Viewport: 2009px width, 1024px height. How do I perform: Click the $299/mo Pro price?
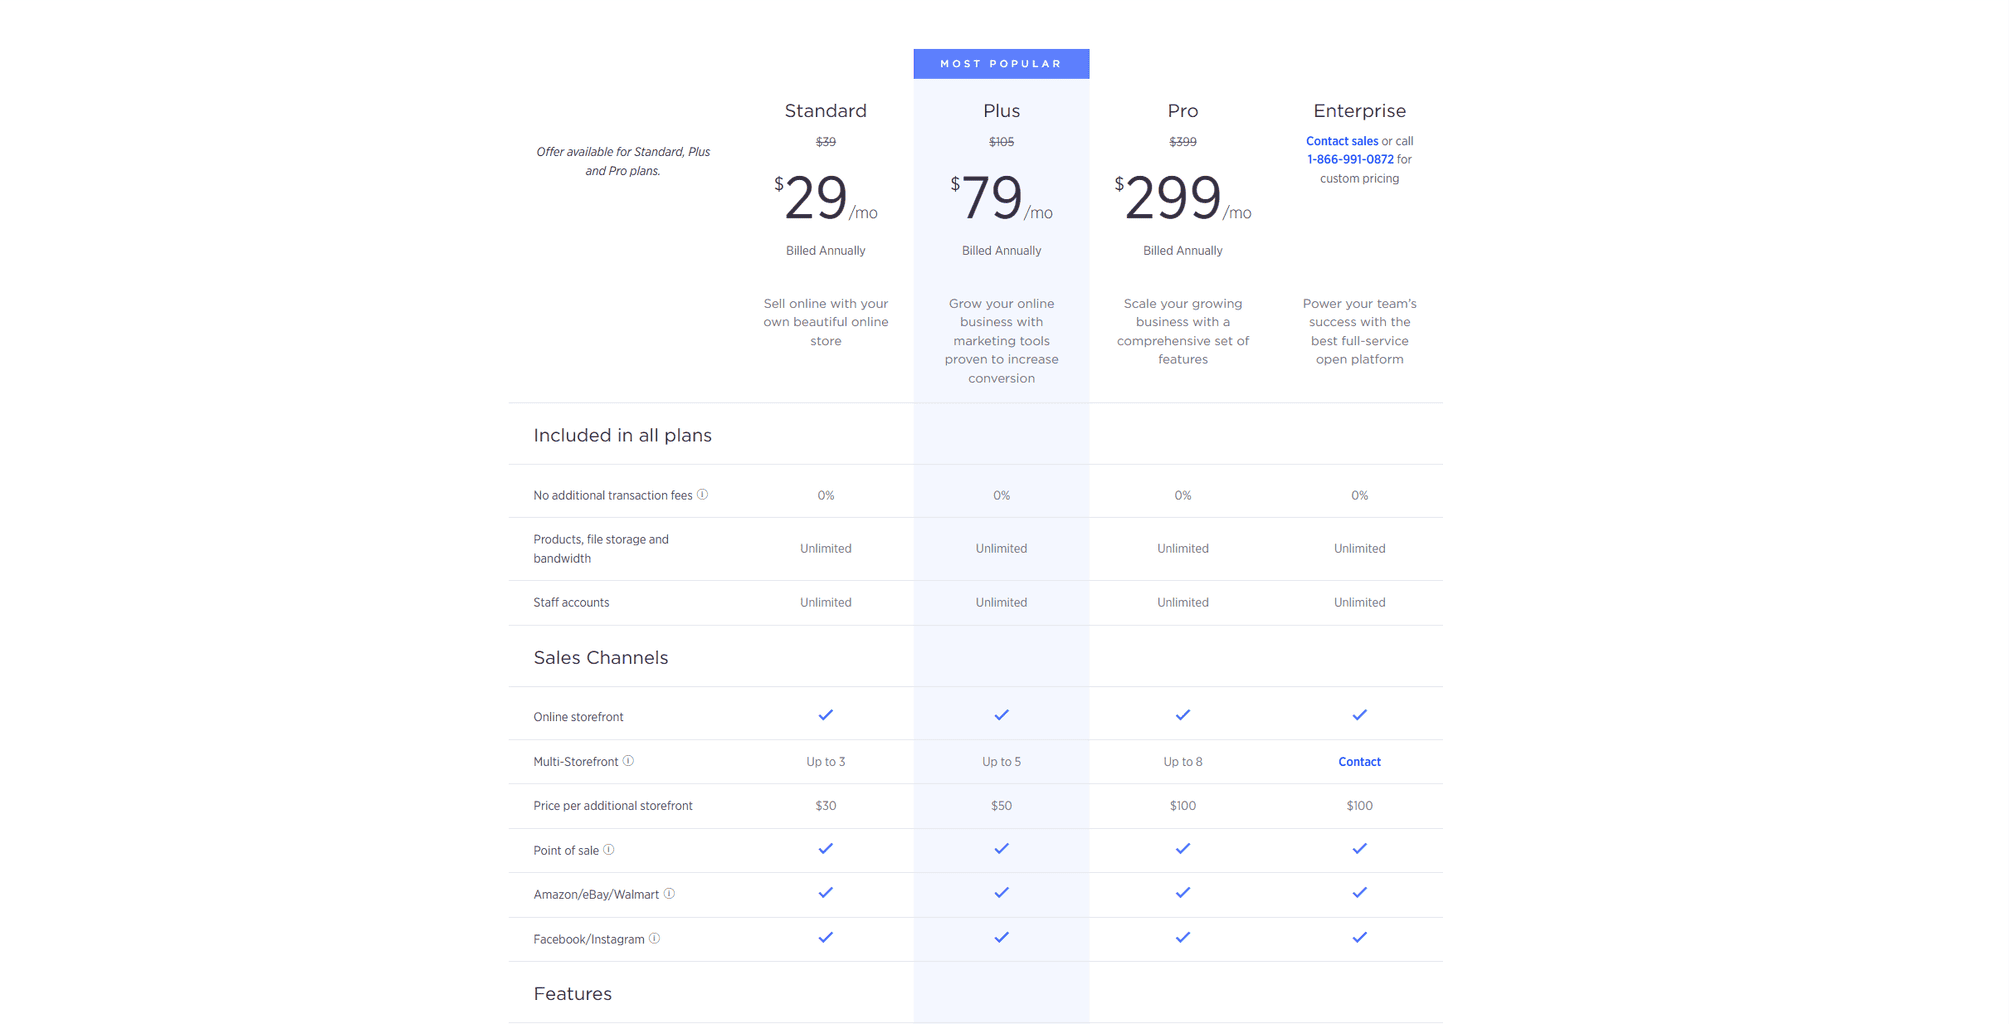click(x=1183, y=198)
